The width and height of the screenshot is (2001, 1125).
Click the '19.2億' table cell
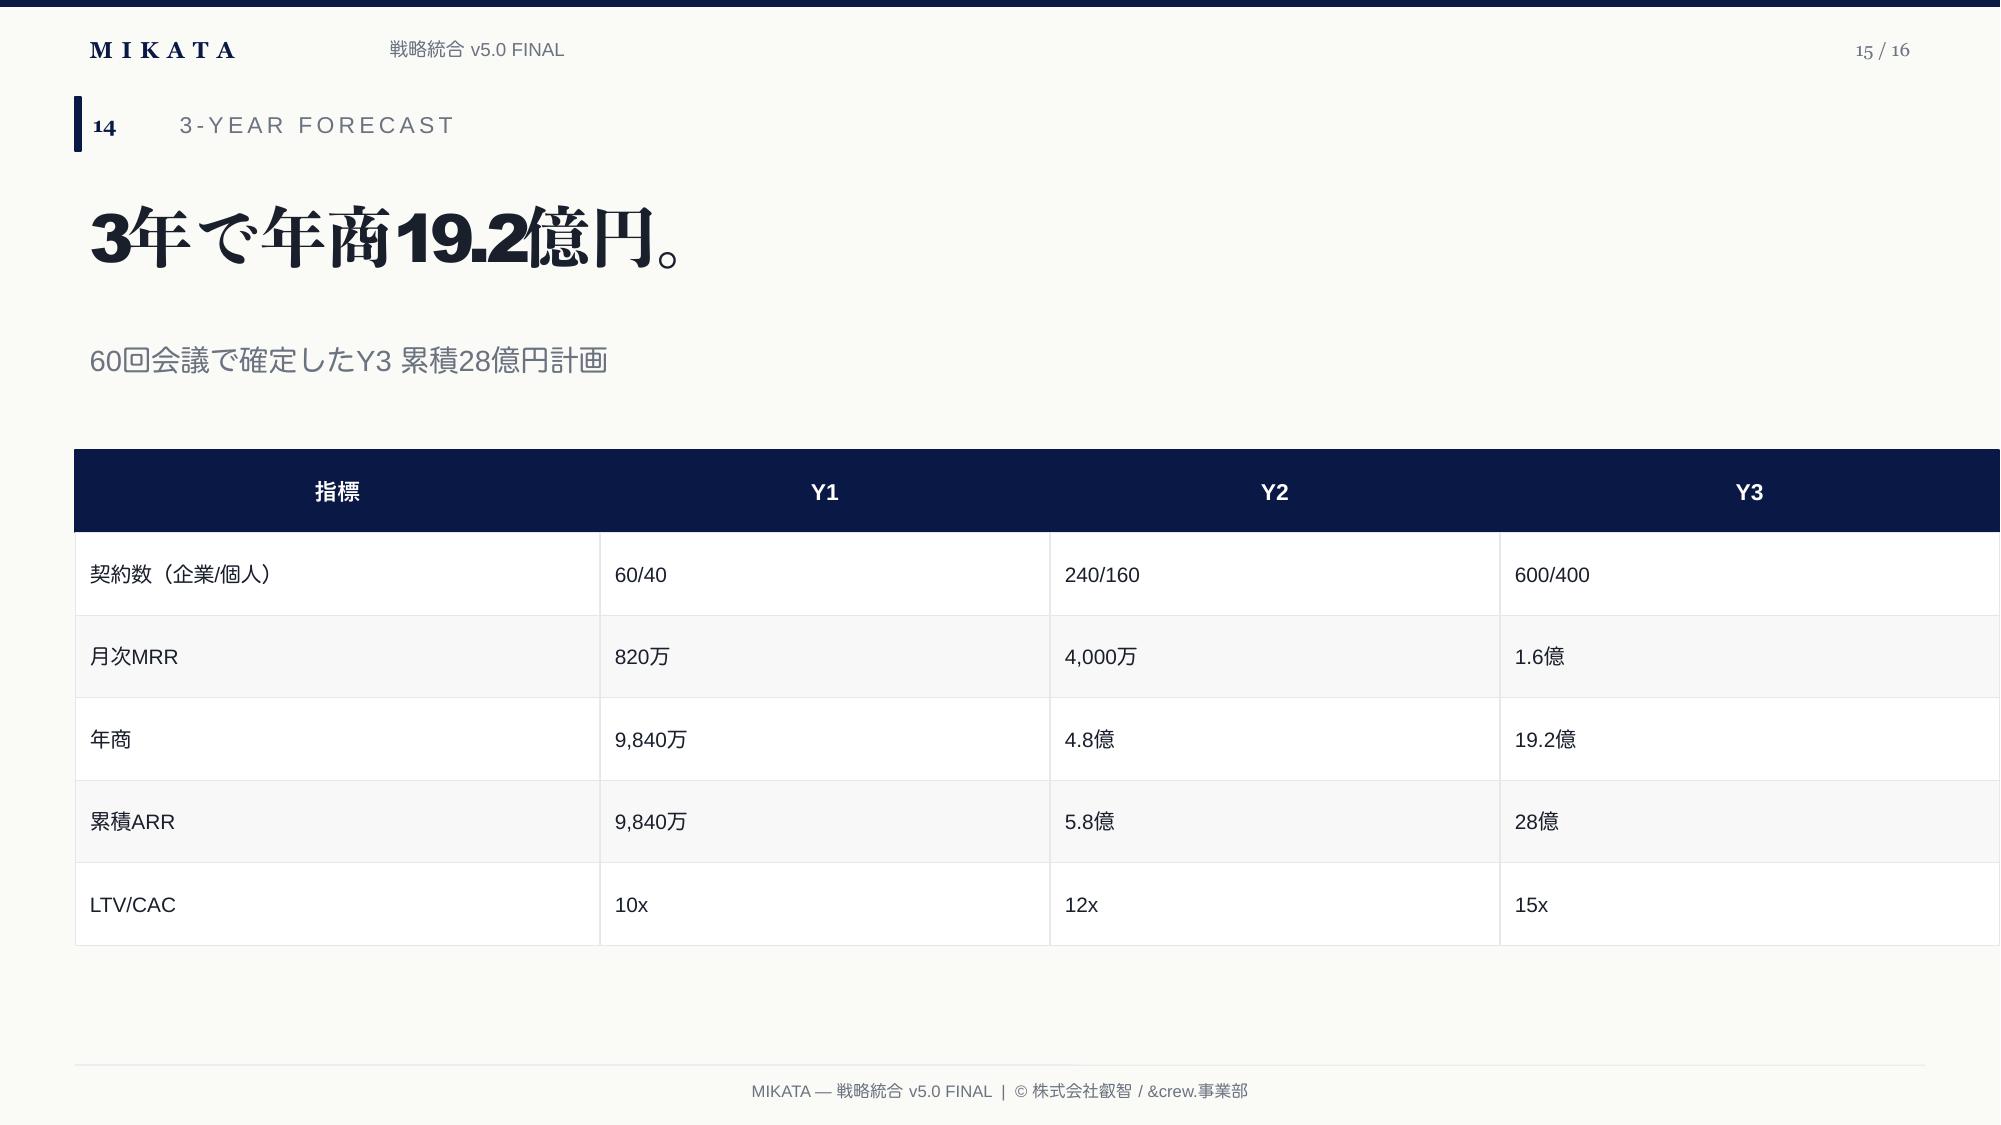coord(1750,739)
